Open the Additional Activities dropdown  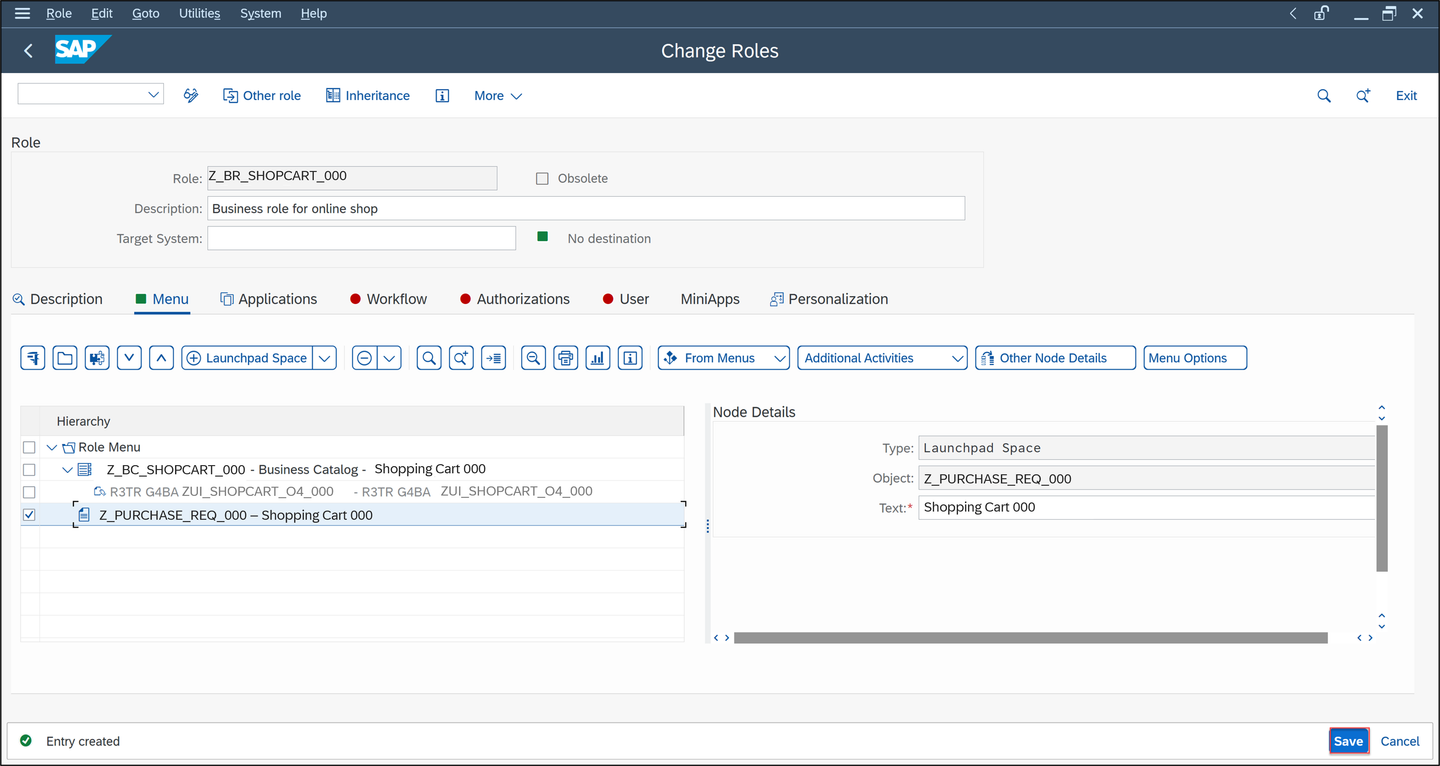coord(882,358)
